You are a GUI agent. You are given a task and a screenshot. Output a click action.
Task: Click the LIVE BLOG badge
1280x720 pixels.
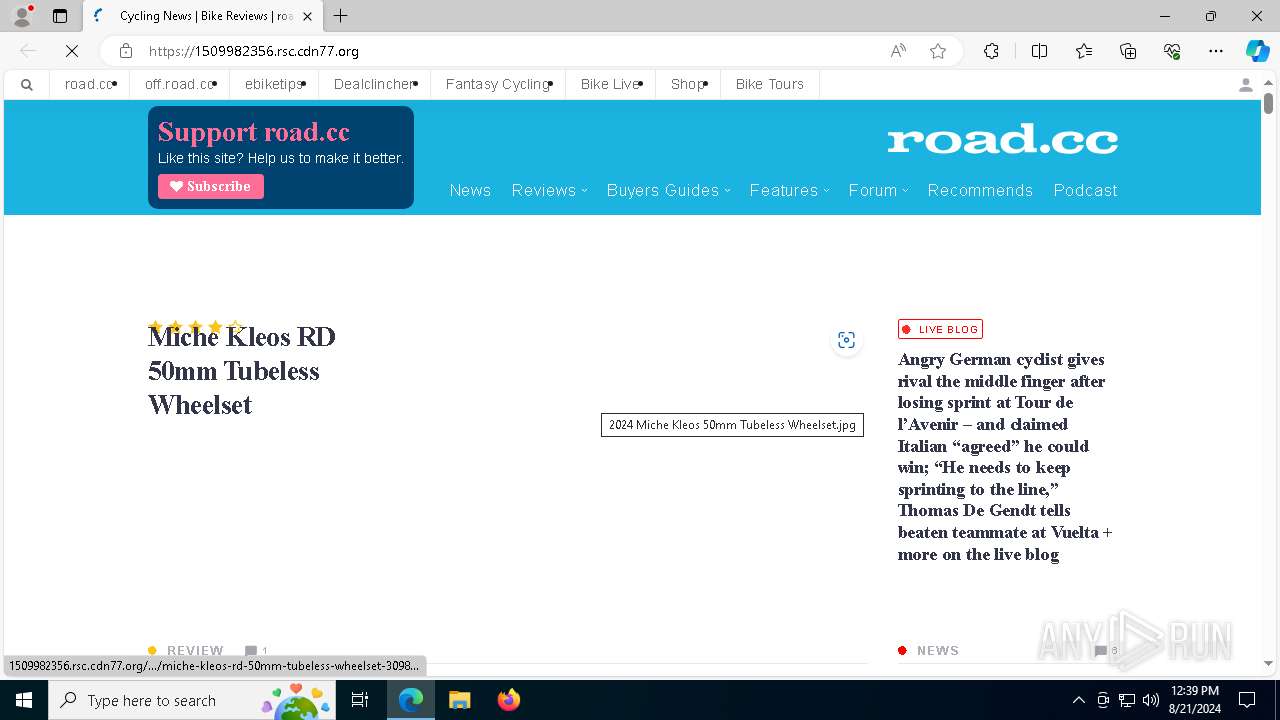(x=940, y=329)
